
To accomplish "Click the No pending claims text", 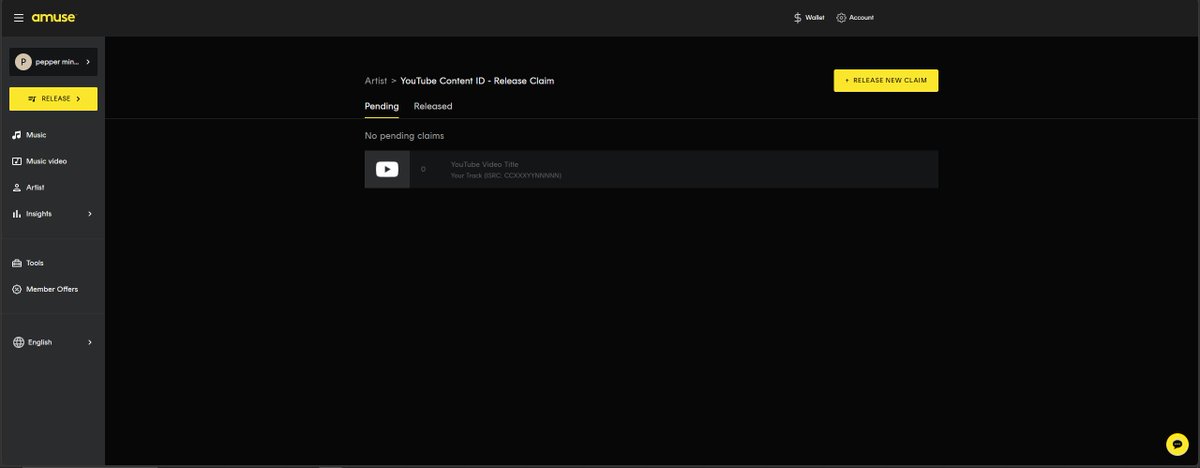I will click(x=405, y=135).
